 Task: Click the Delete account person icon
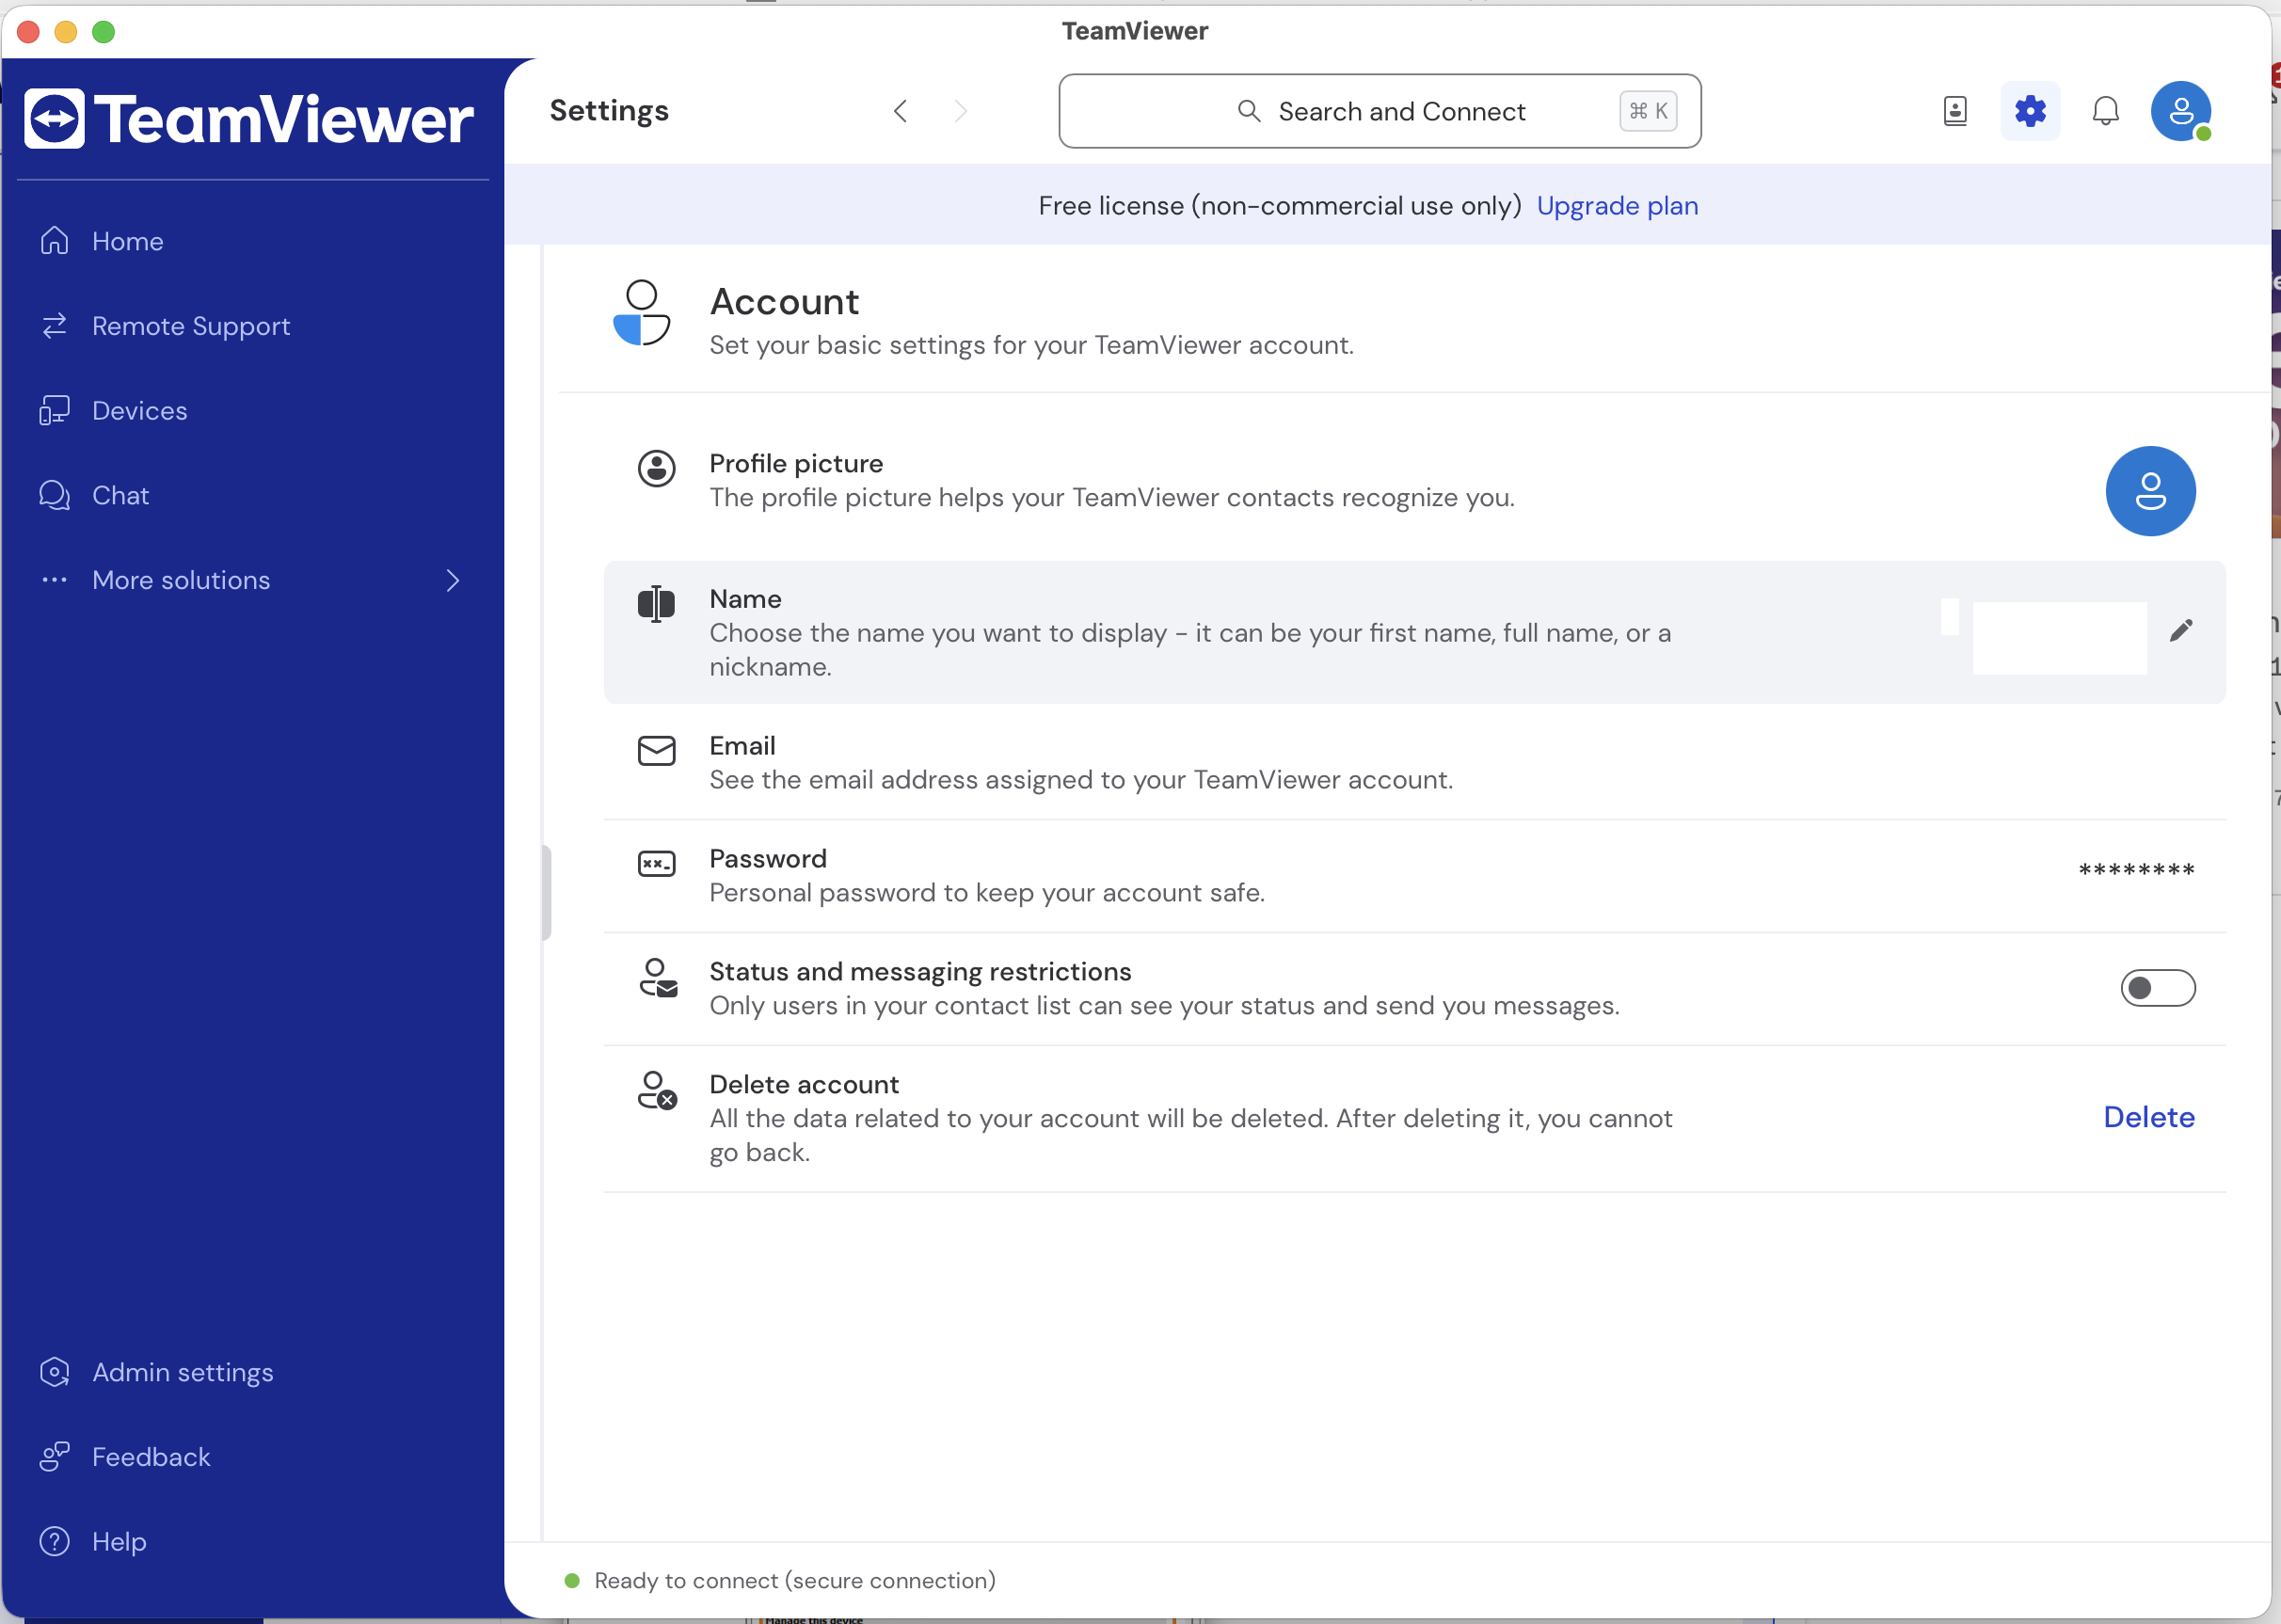pyautogui.click(x=658, y=1091)
